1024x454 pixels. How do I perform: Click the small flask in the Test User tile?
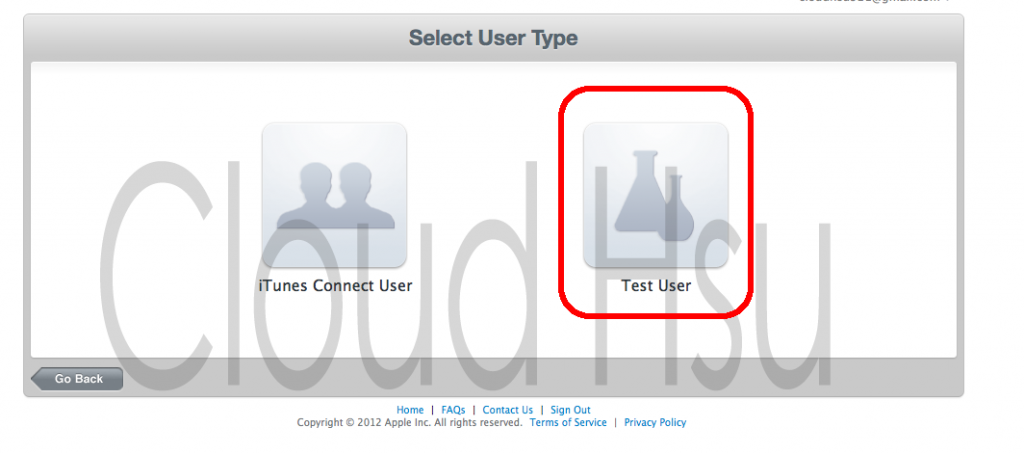[x=677, y=208]
